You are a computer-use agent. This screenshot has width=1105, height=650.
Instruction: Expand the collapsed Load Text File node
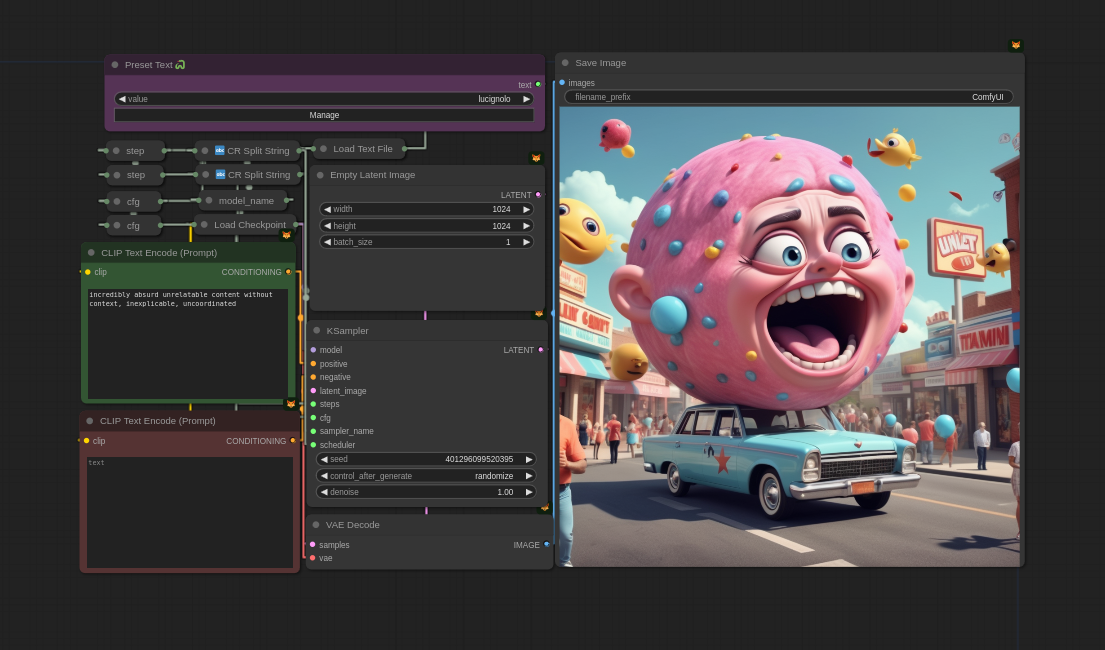coord(323,149)
